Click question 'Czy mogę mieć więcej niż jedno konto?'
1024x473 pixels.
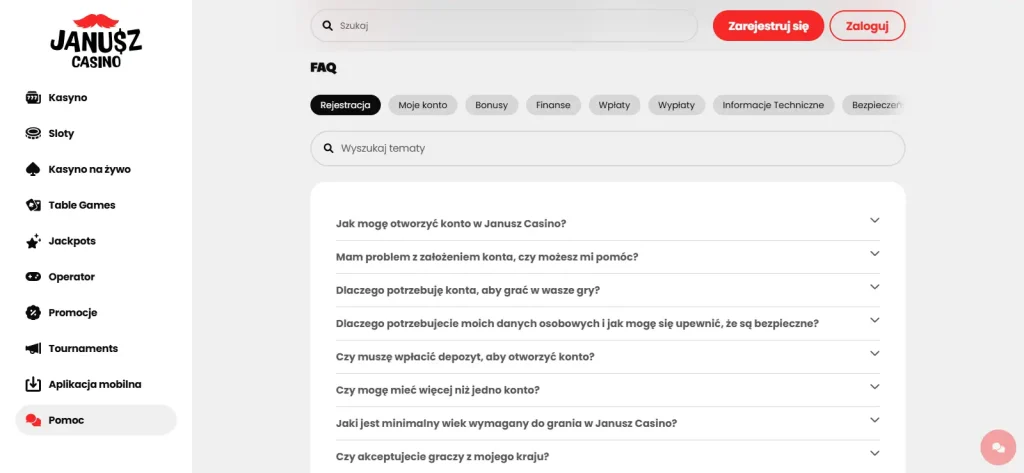(x=438, y=390)
